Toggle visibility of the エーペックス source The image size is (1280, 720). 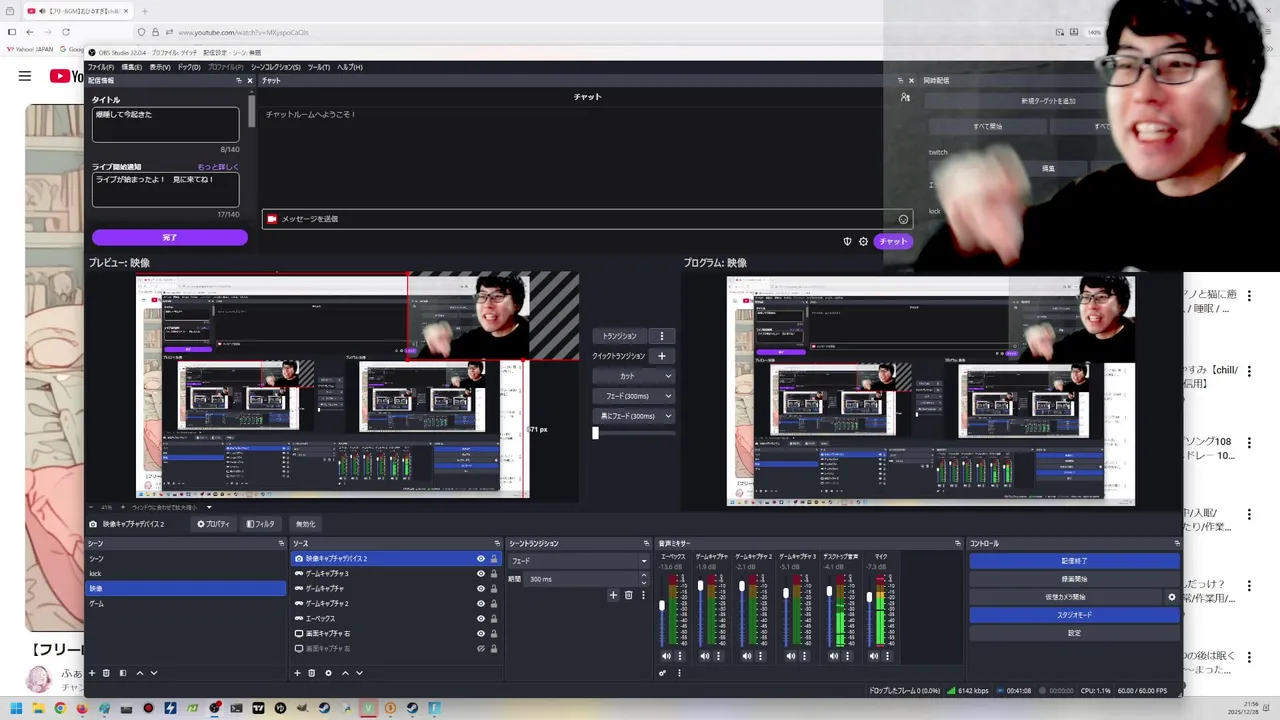click(x=480, y=619)
